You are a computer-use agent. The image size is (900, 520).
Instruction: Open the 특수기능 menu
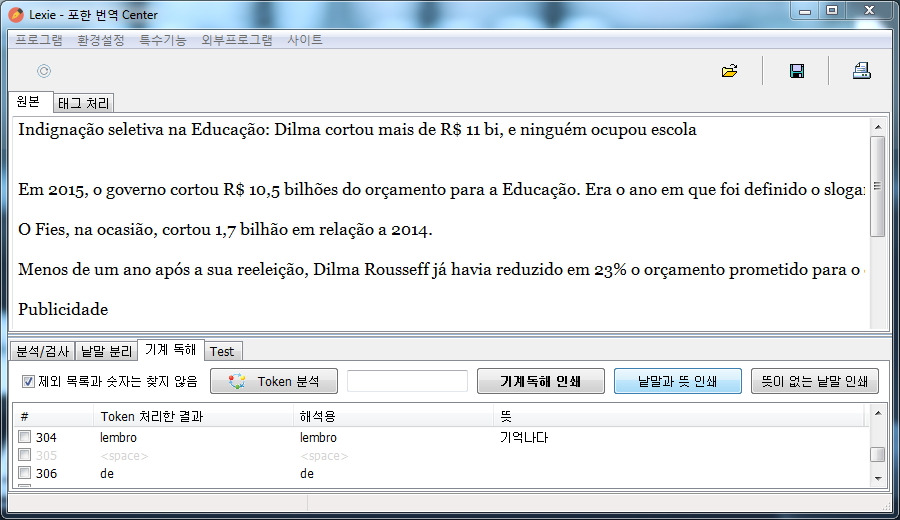click(163, 40)
